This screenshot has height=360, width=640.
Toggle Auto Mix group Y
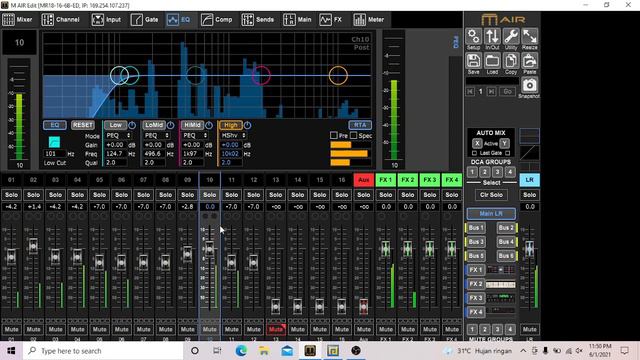[x=504, y=143]
